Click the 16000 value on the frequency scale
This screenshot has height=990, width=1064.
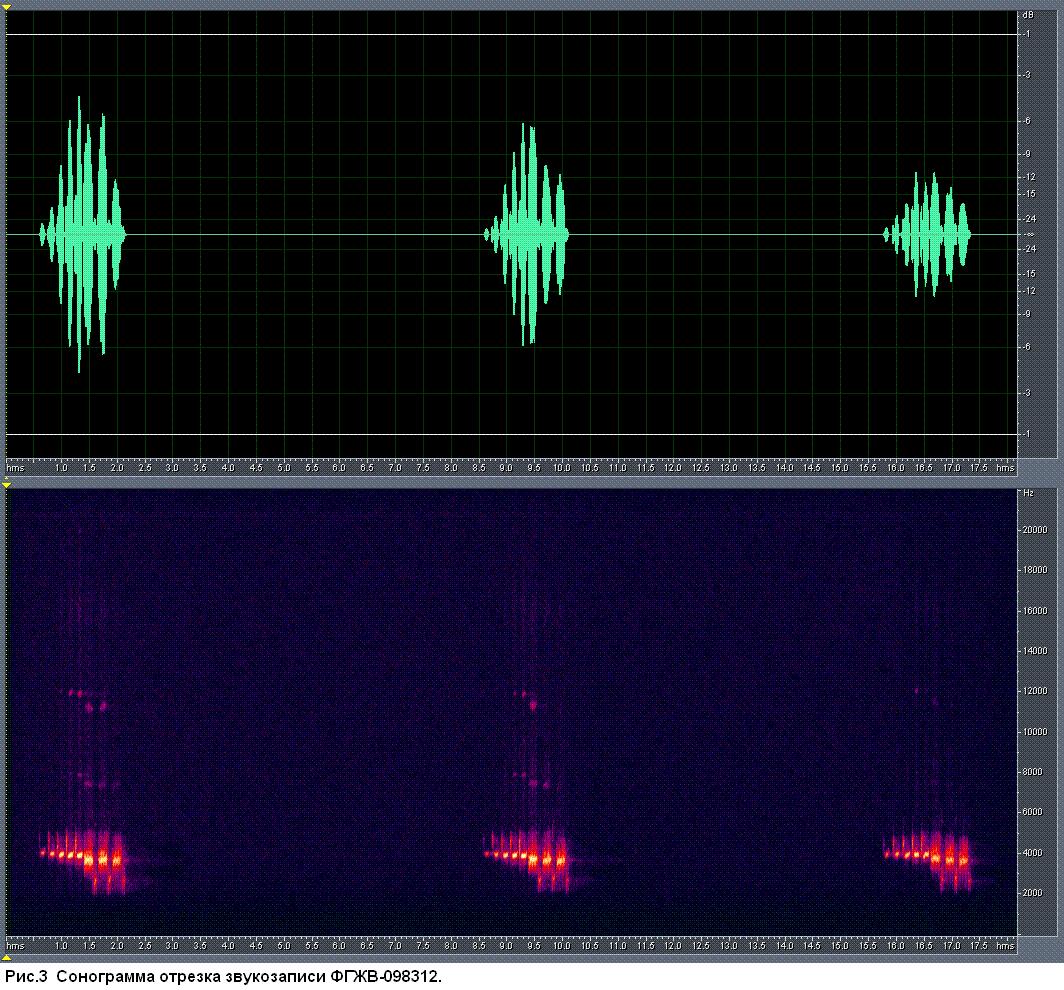[1035, 611]
